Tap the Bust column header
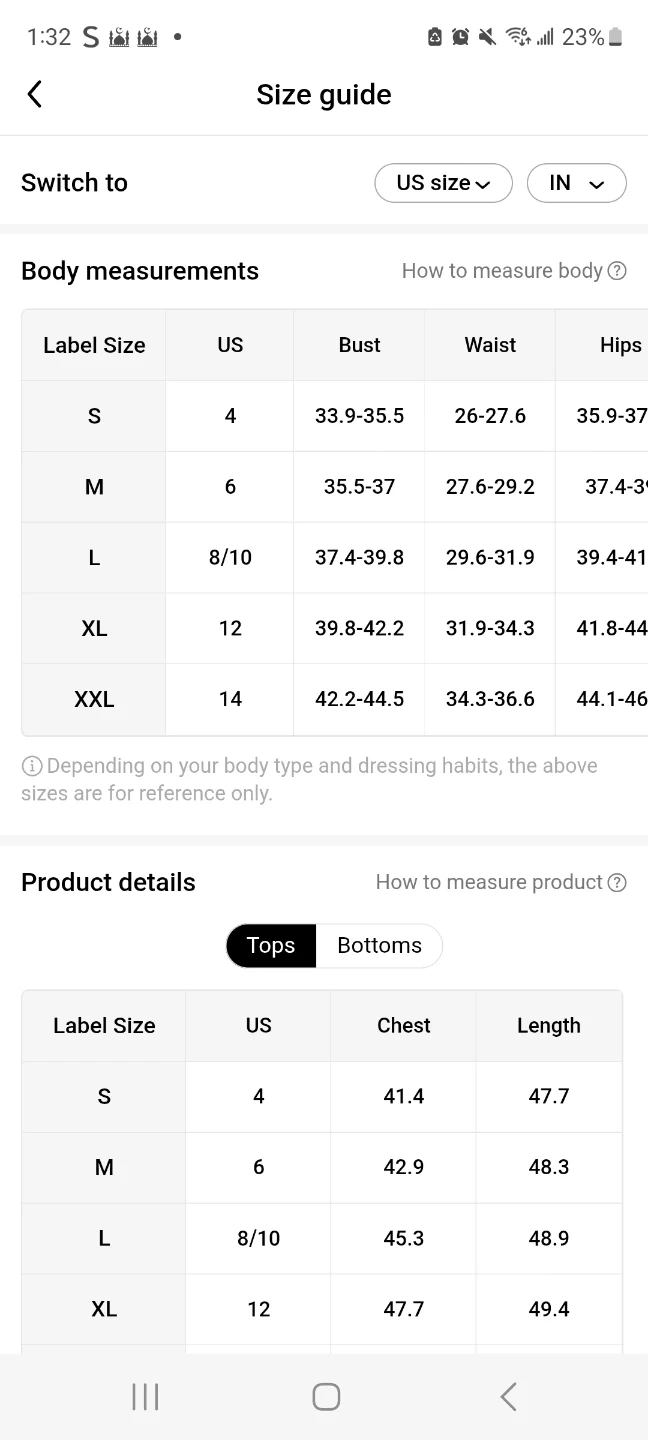The height and width of the screenshot is (1440, 648). point(359,345)
